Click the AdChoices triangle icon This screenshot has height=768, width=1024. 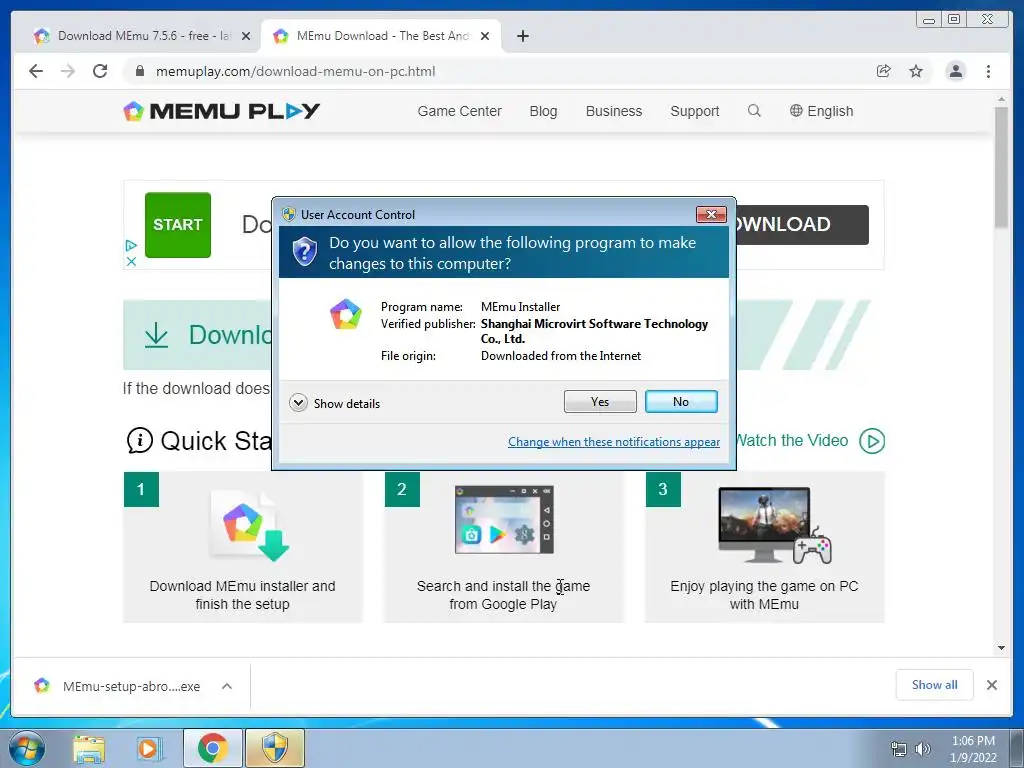[131, 246]
